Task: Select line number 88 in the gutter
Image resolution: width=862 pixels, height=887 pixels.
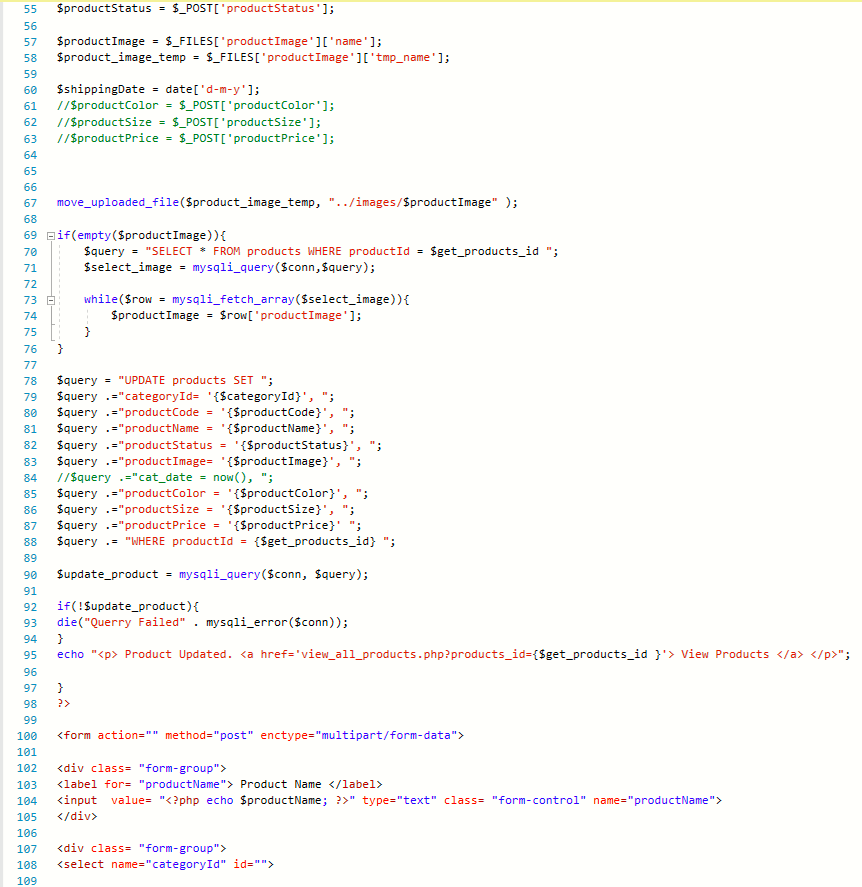Action: click(29, 542)
